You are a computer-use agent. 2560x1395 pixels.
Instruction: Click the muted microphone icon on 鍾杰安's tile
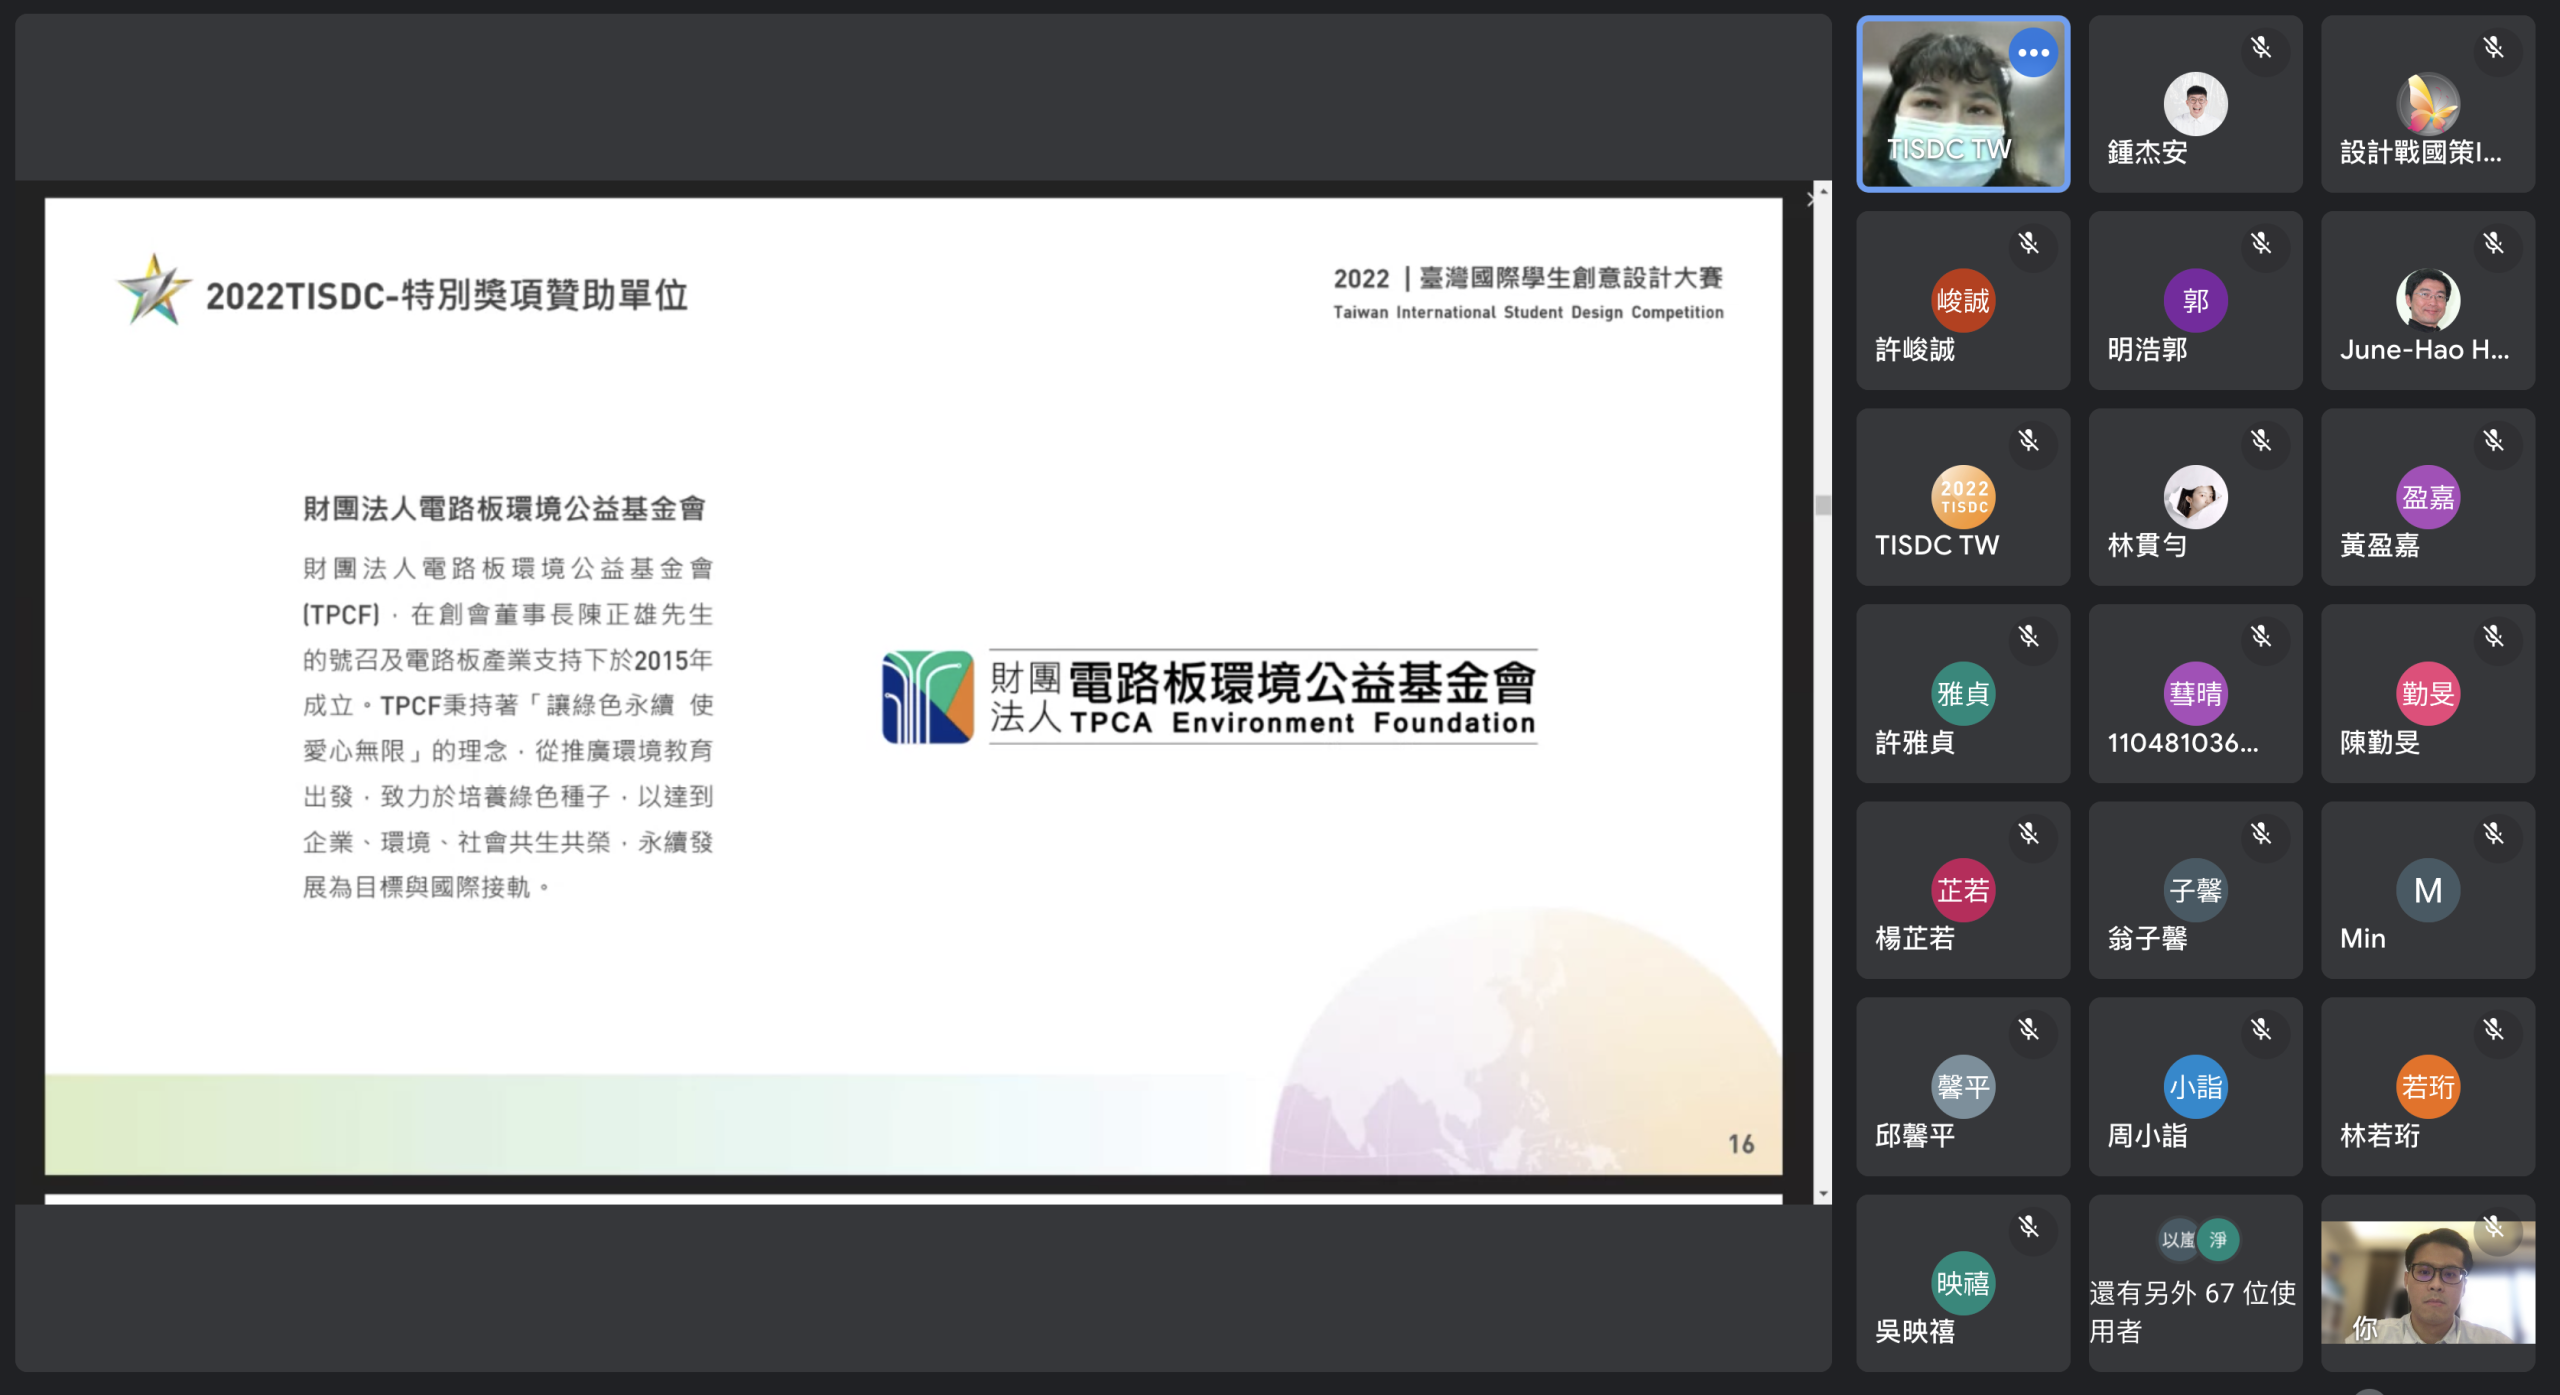(2262, 47)
